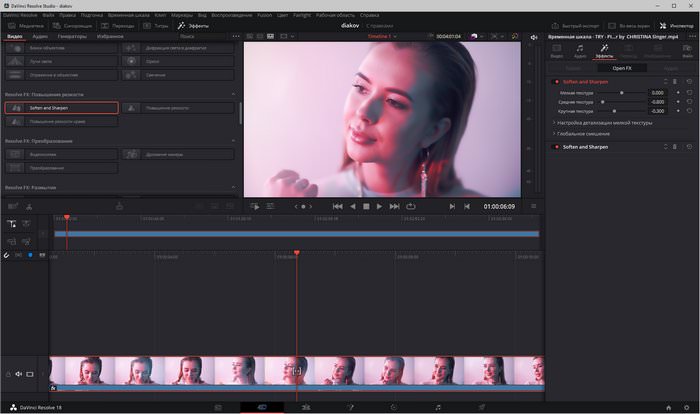Open the Fairlight menu

(x=302, y=15)
